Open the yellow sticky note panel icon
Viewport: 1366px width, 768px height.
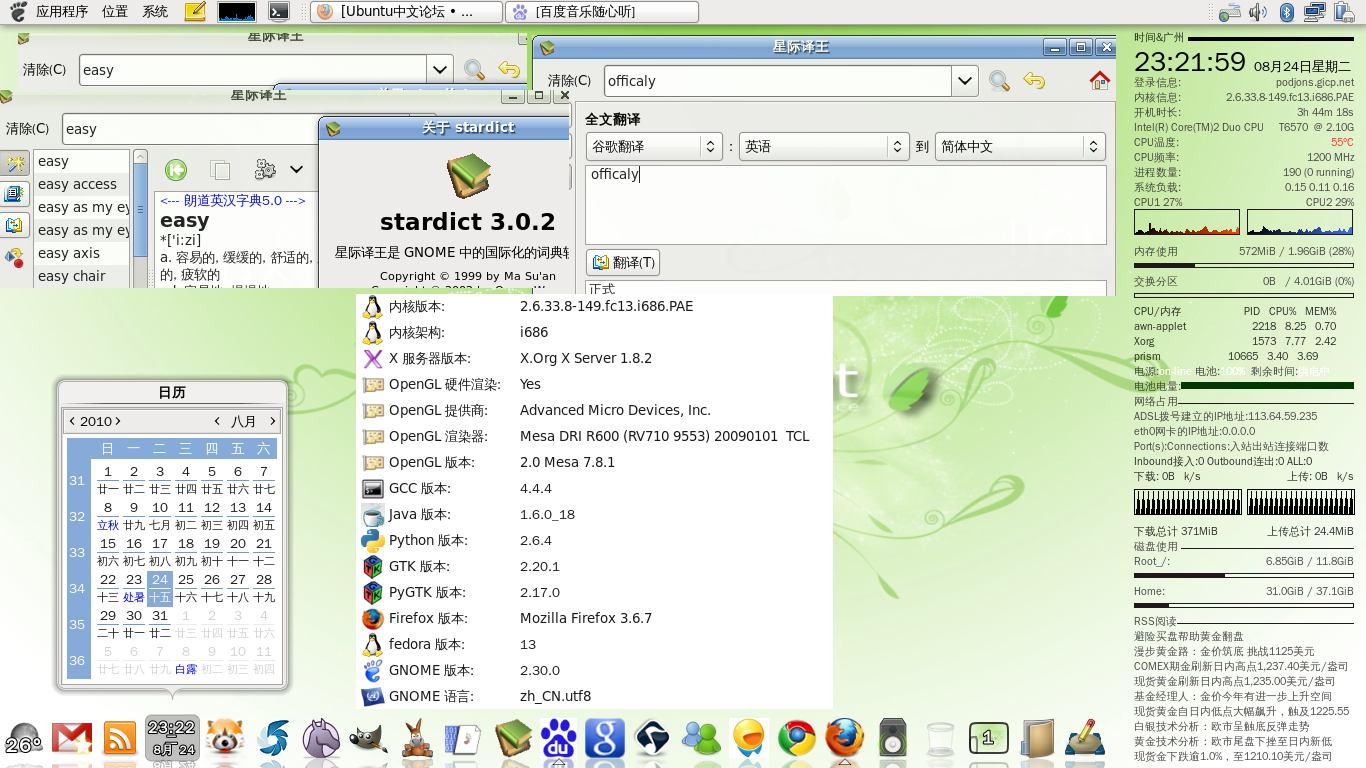click(196, 12)
